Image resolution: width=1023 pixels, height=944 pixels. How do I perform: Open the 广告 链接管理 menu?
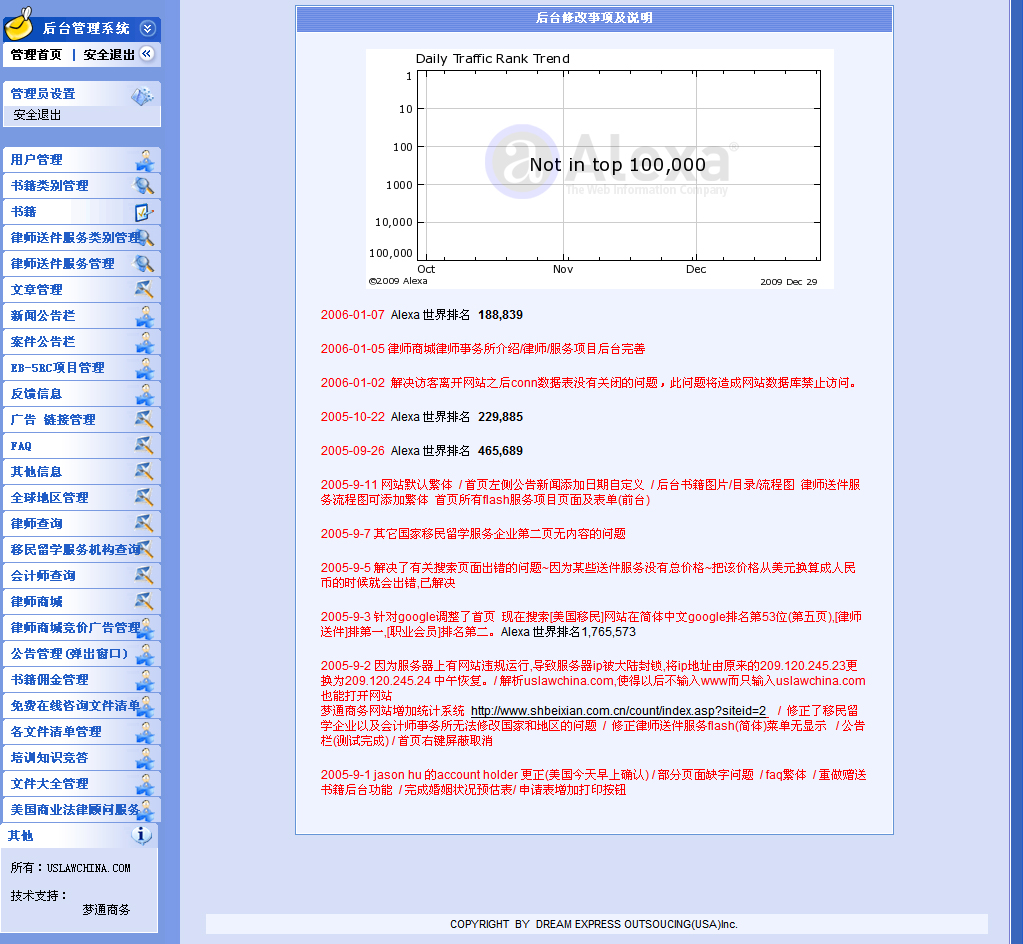(x=82, y=419)
